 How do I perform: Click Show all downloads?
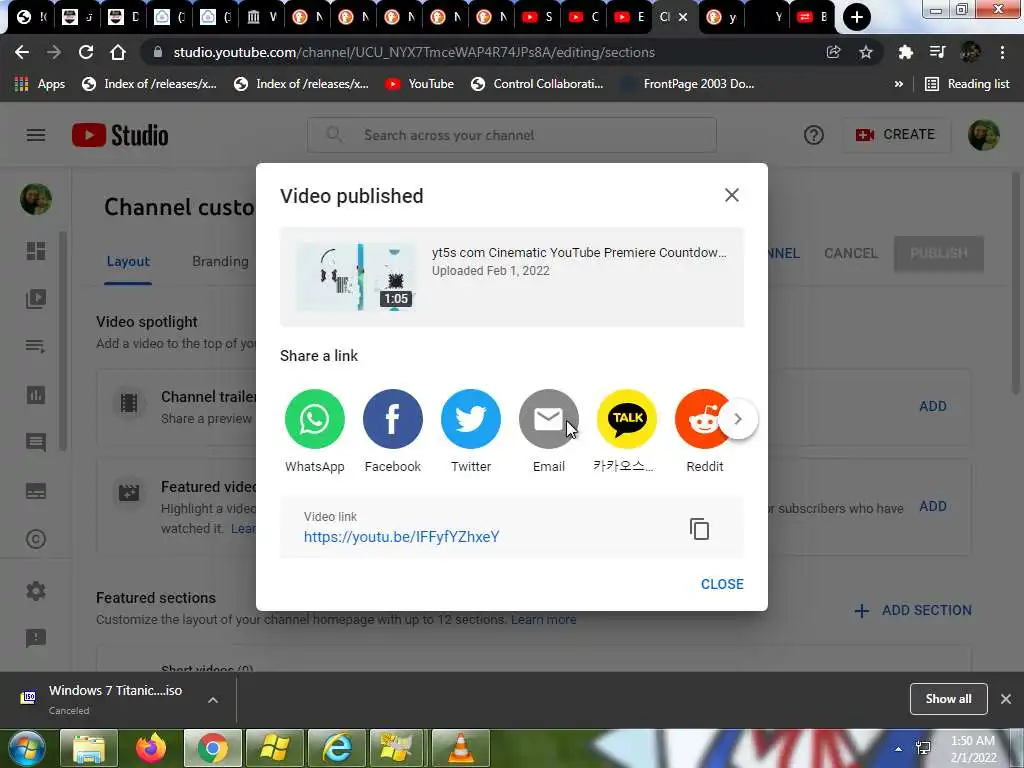[948, 699]
